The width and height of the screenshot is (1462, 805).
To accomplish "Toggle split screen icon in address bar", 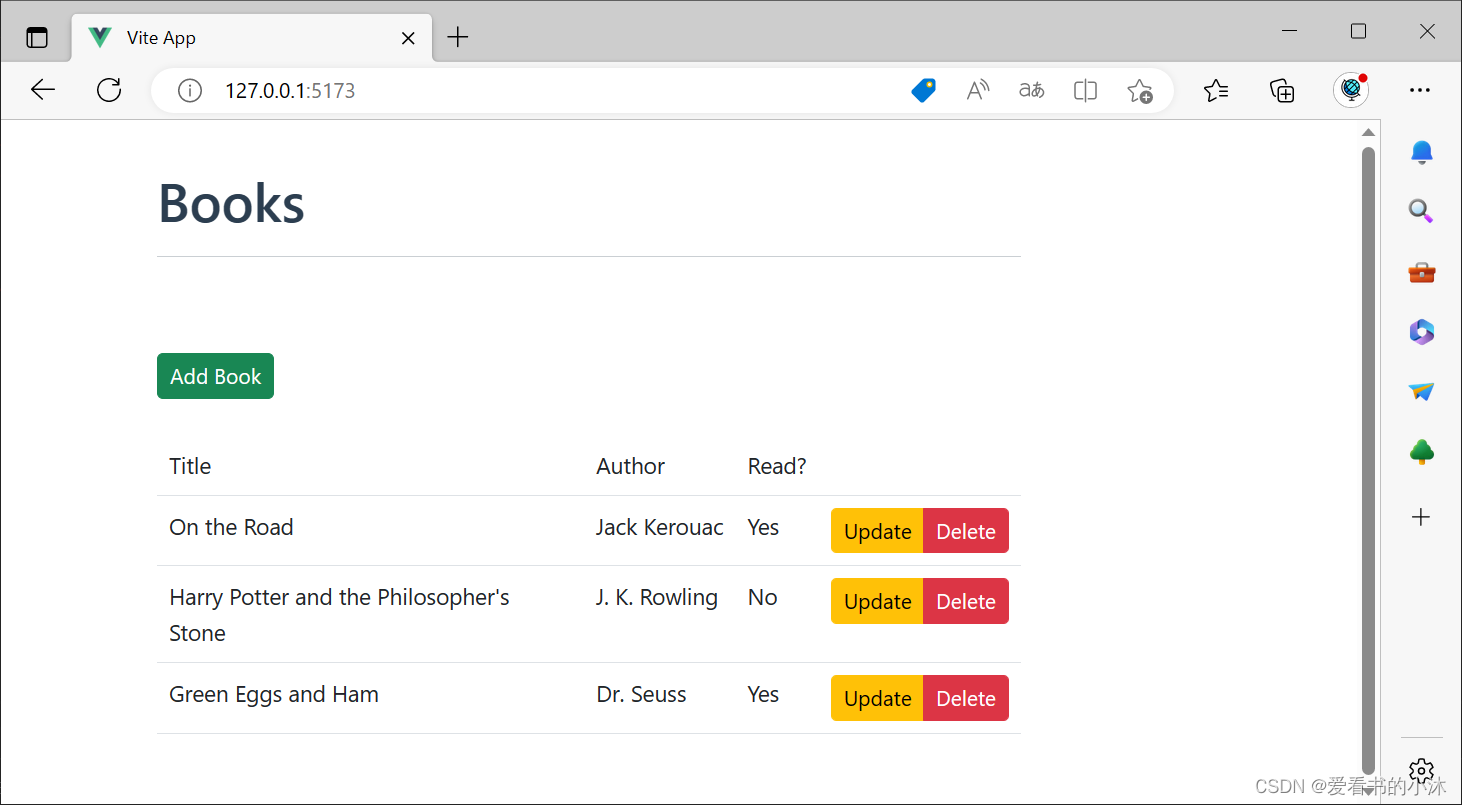I will tap(1085, 91).
